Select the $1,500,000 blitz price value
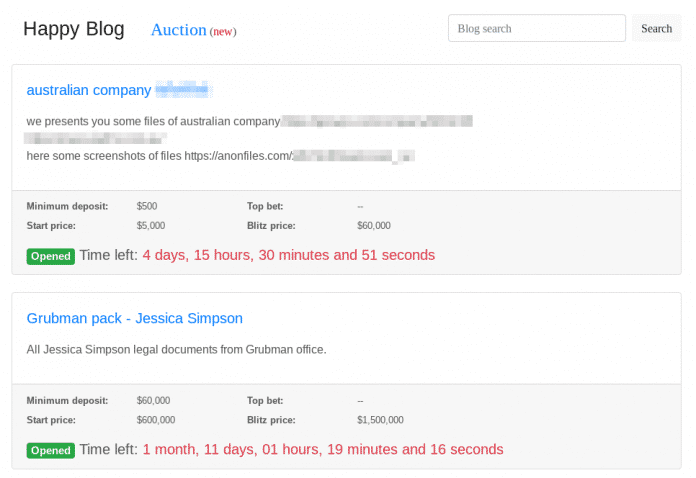 380,420
